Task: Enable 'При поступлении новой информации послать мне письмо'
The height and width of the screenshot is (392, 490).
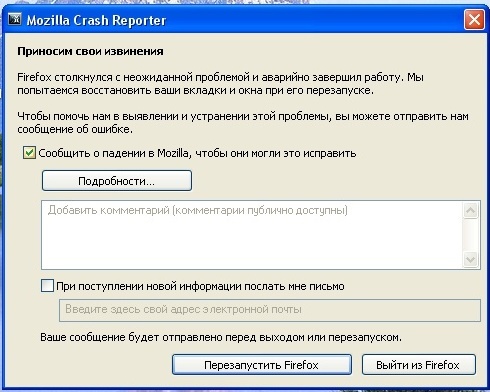Action: (x=47, y=286)
